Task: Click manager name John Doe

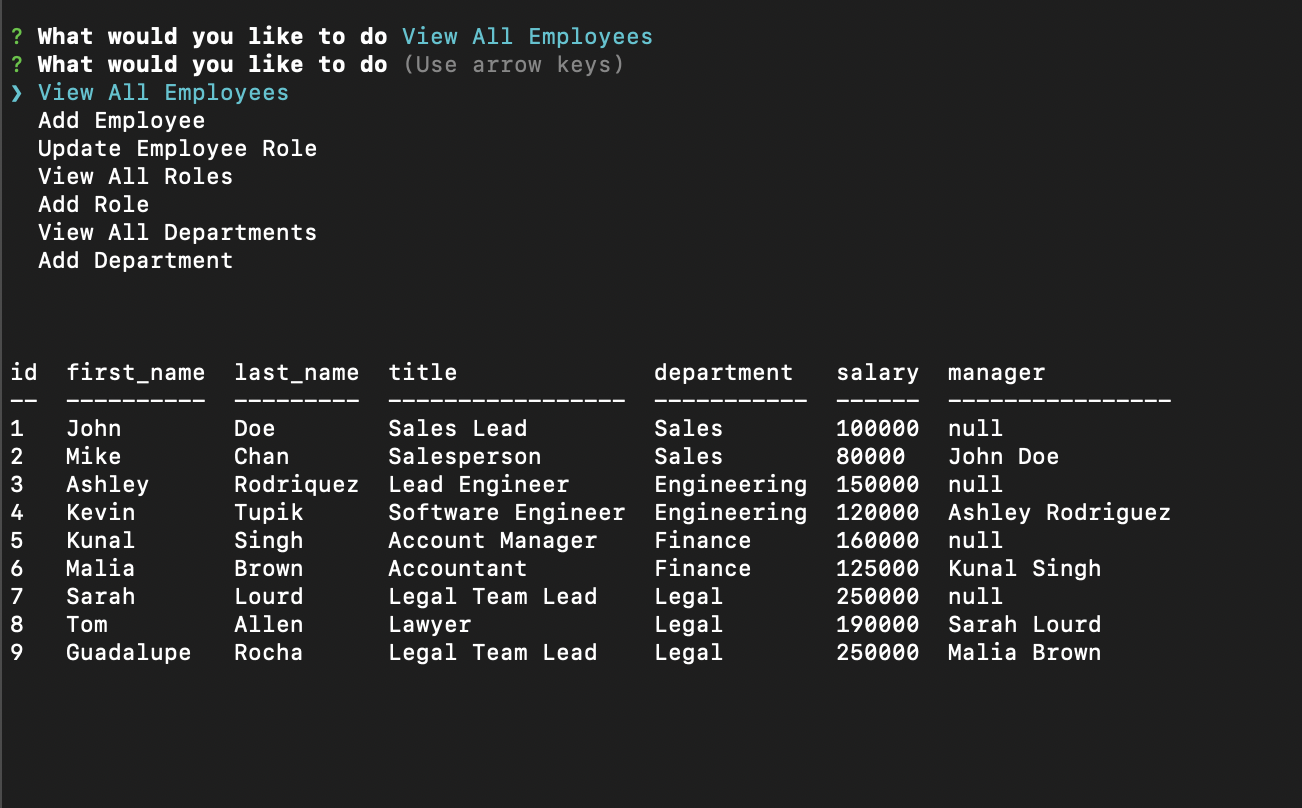Action: tap(1003, 457)
